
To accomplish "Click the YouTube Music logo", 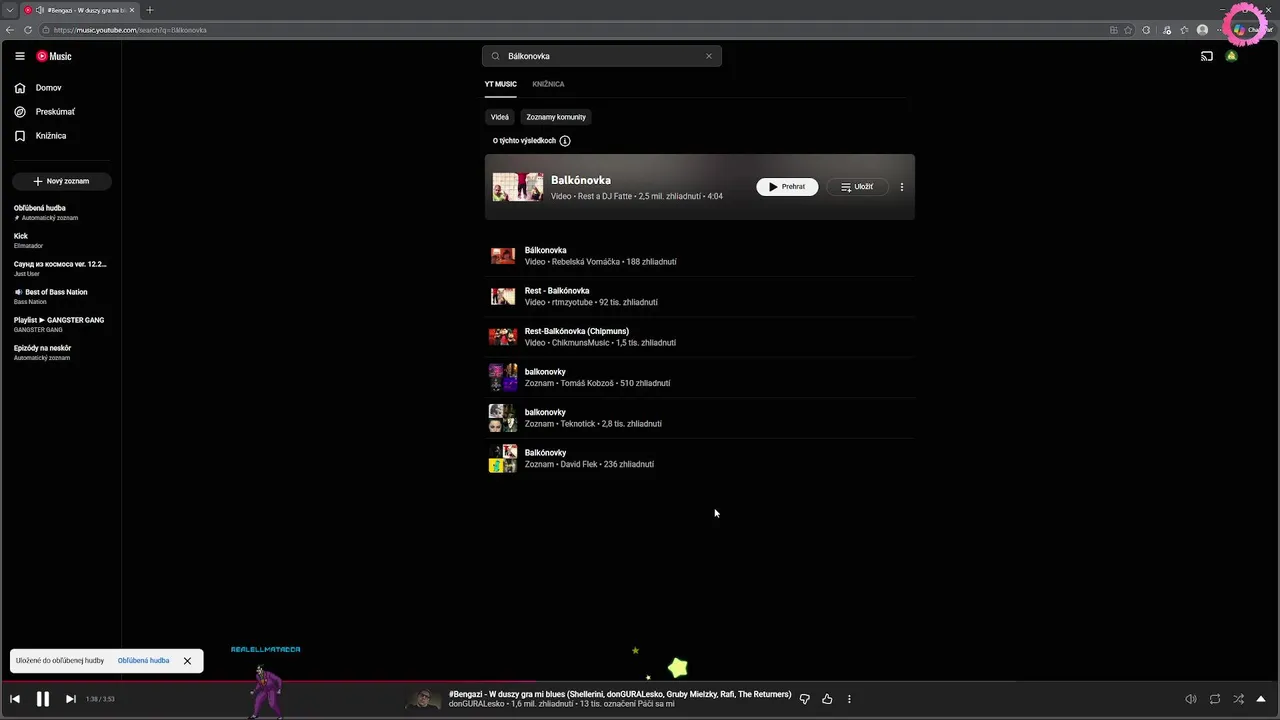I will point(54,56).
